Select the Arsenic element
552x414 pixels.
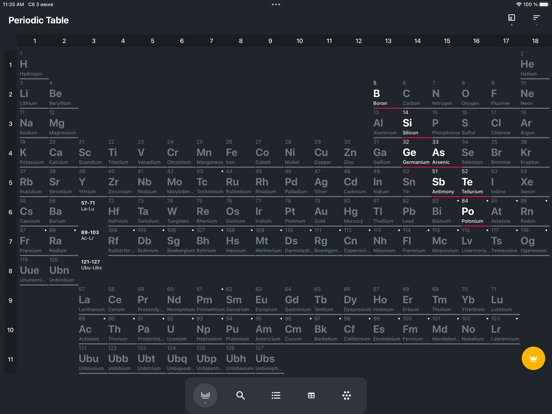[446, 153]
